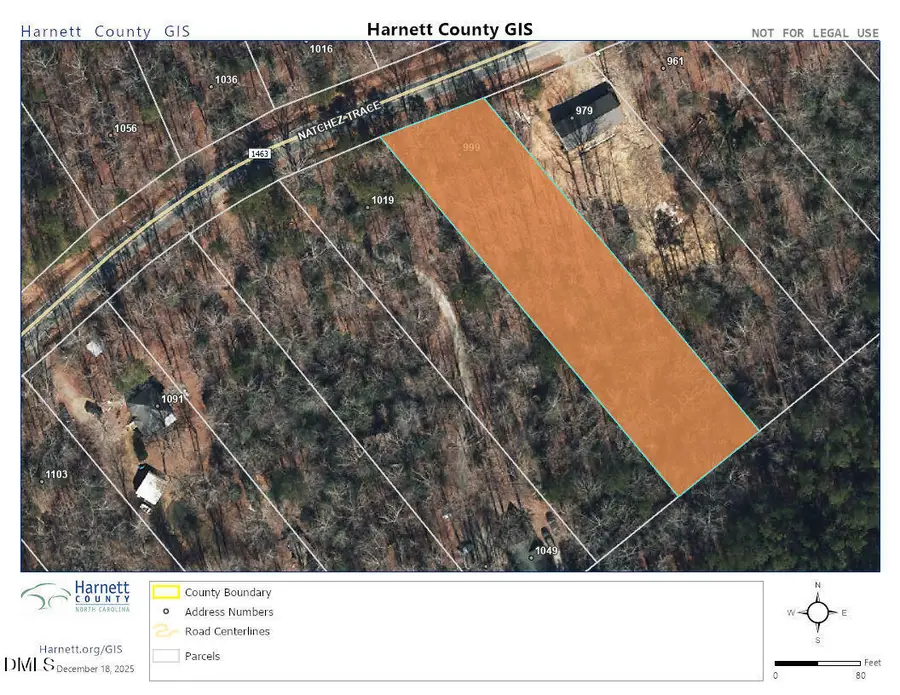The image size is (900, 695).
Task: Click address marker 1049 at map bottom
Action: (x=546, y=551)
